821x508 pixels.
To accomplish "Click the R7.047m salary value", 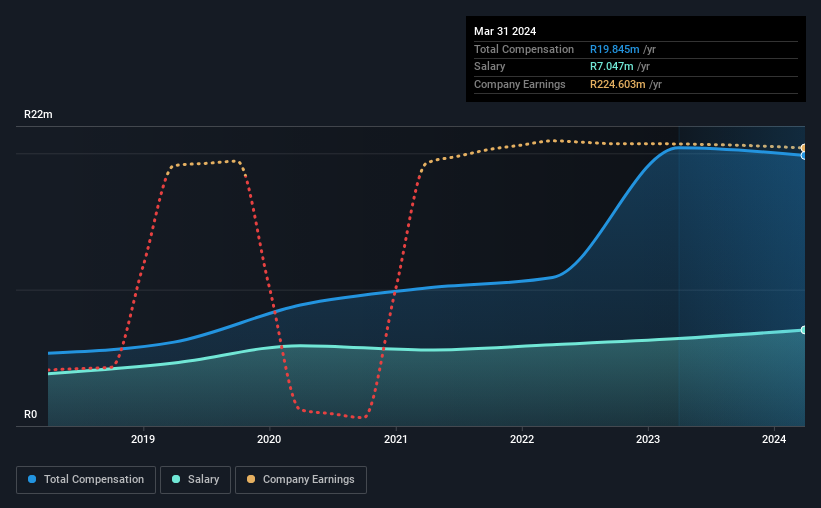I will [612, 67].
